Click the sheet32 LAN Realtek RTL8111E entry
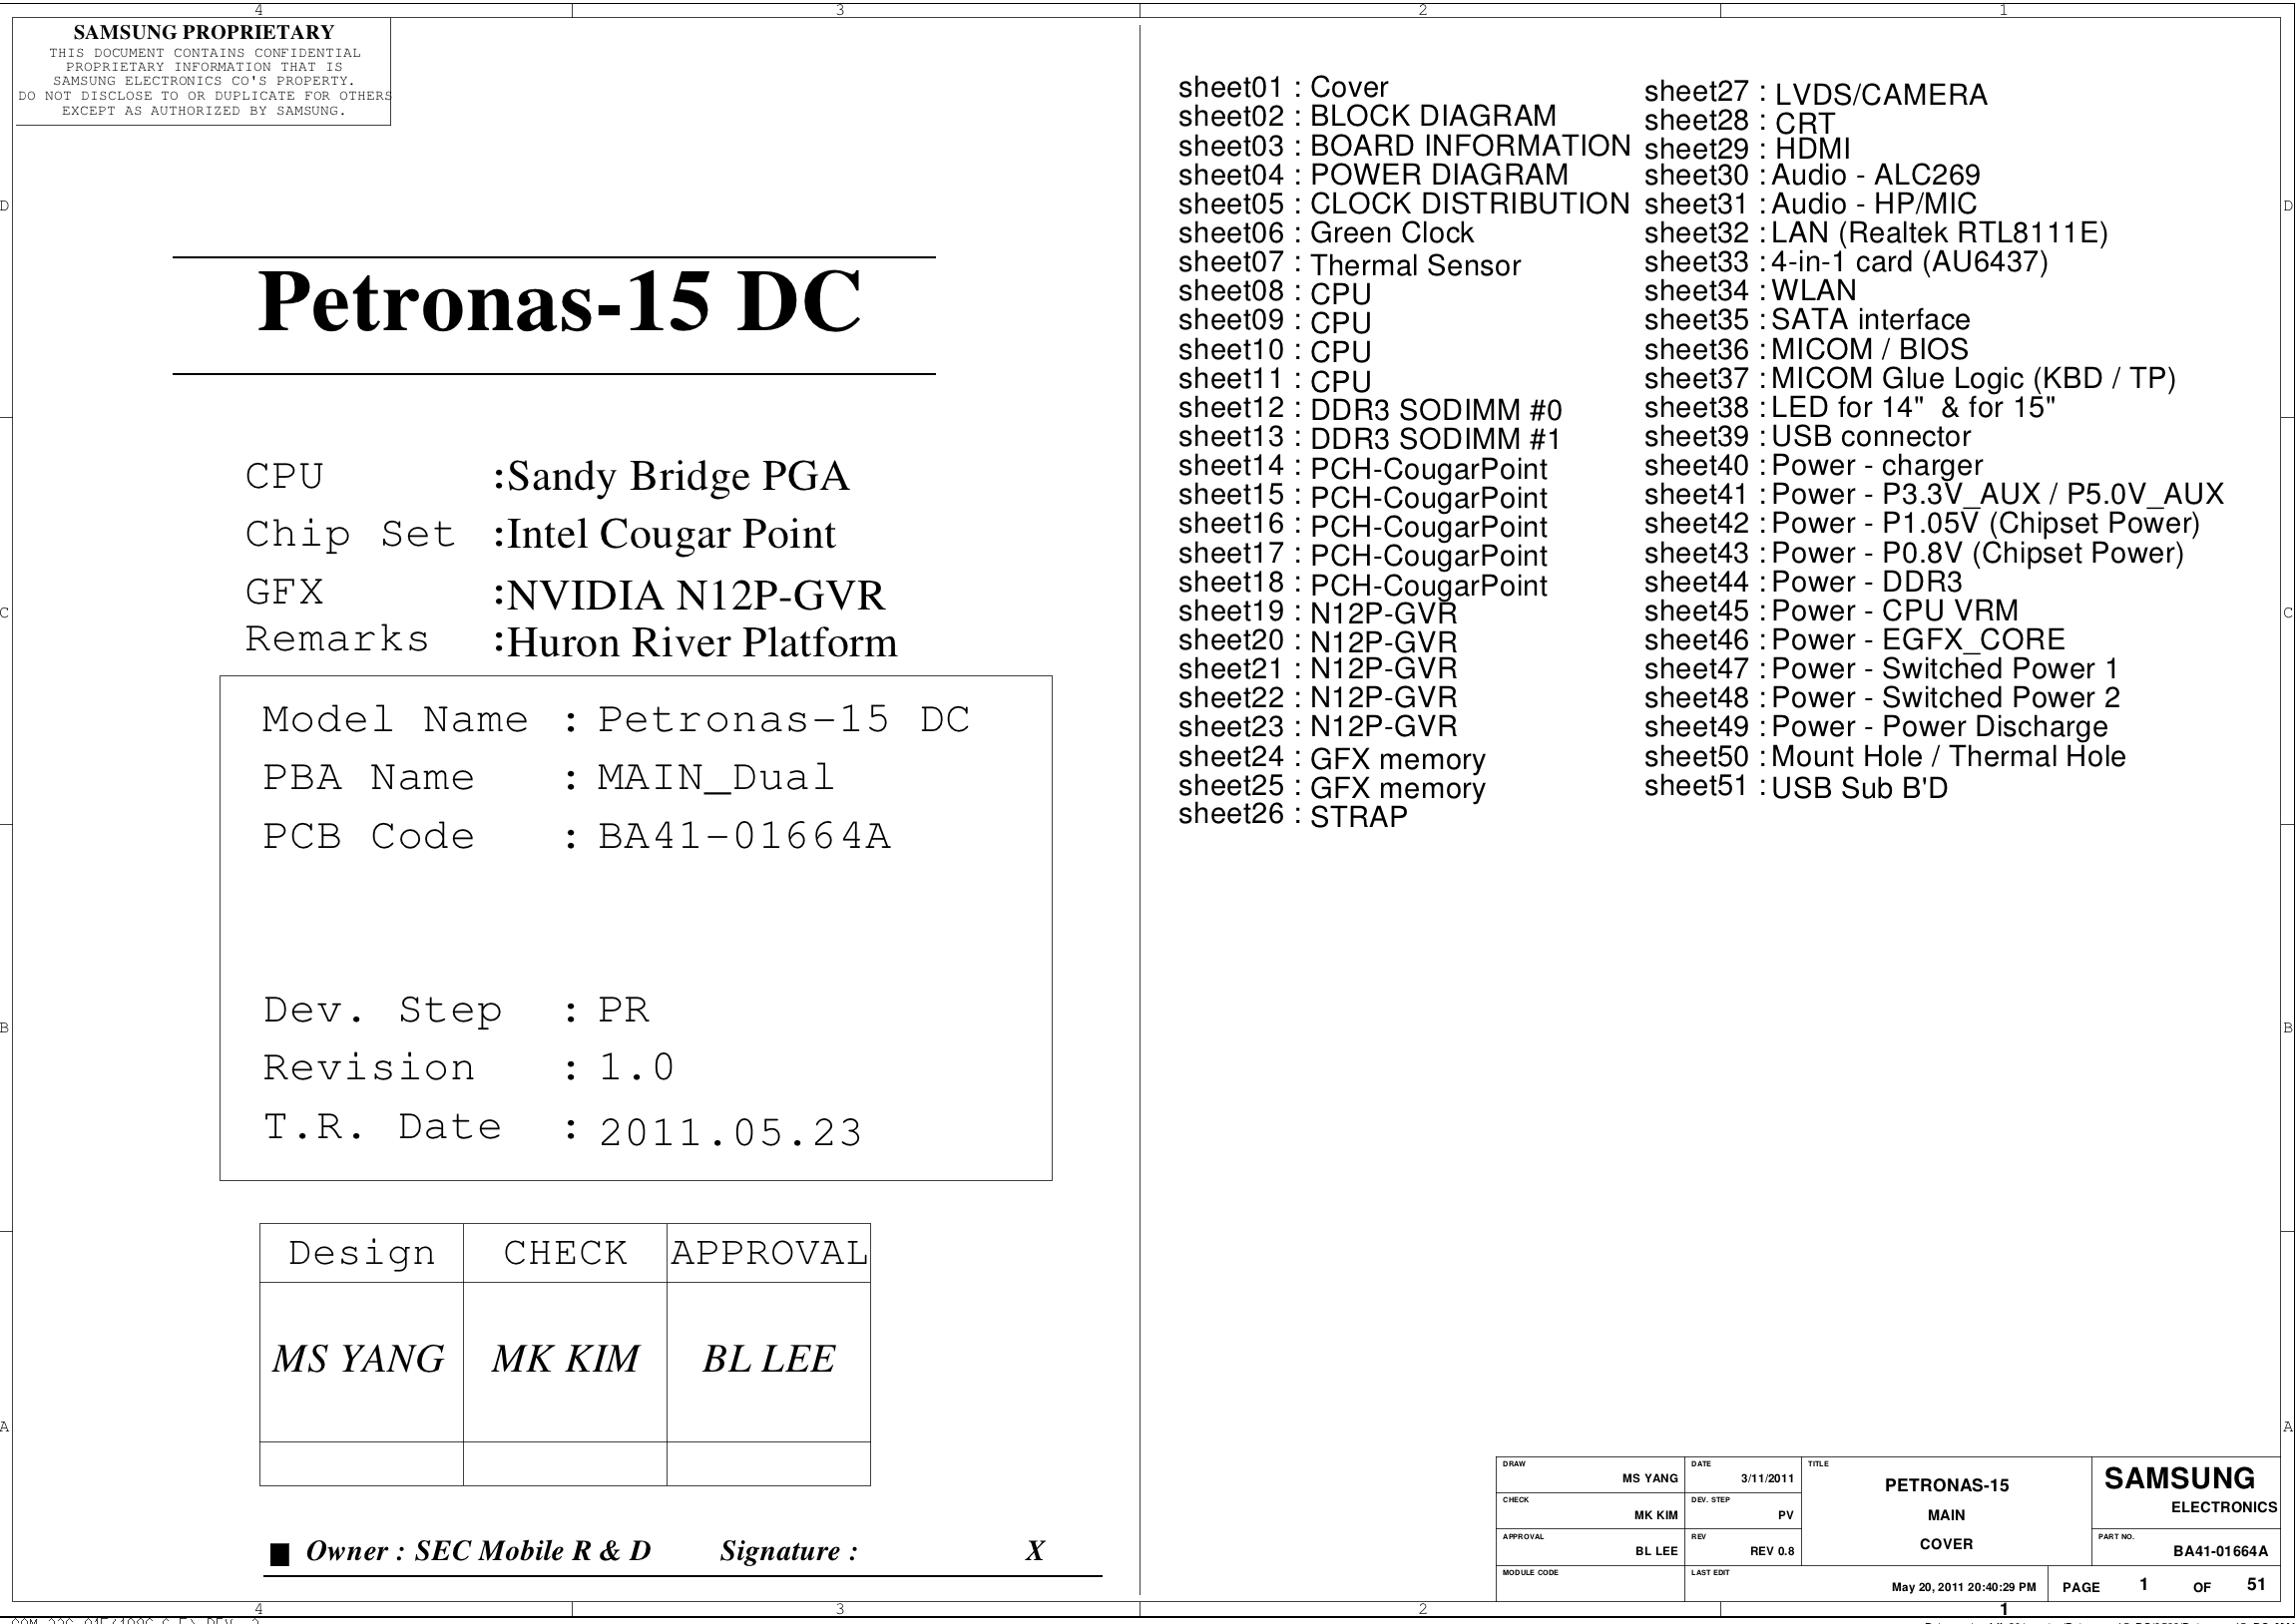 click(x=1875, y=233)
